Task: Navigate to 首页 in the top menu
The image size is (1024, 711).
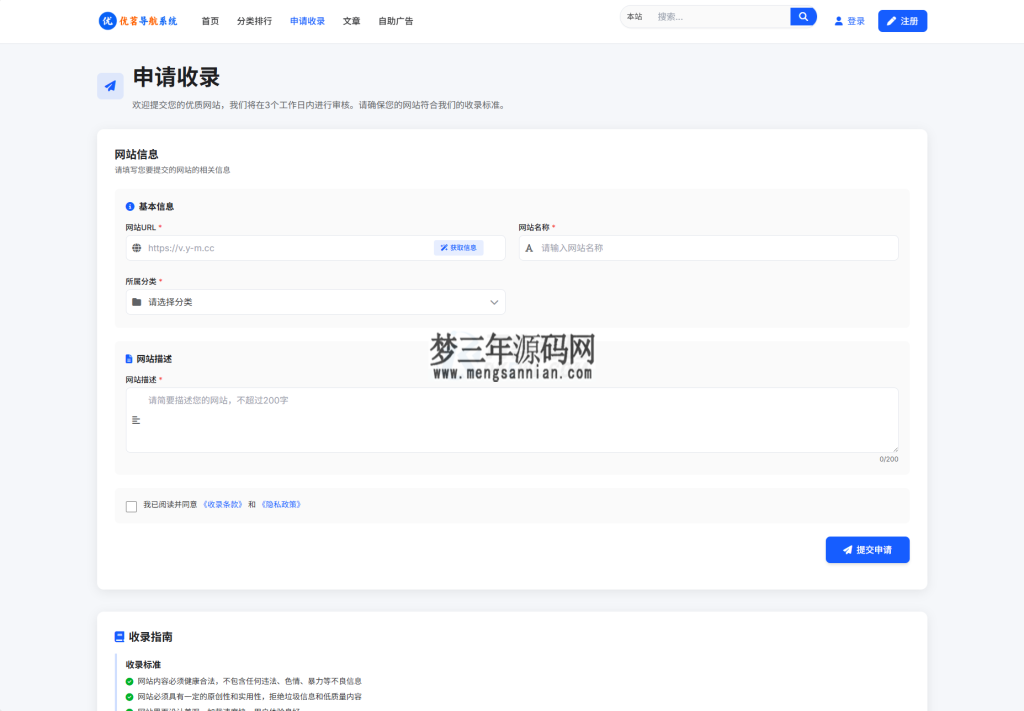Action: (211, 20)
